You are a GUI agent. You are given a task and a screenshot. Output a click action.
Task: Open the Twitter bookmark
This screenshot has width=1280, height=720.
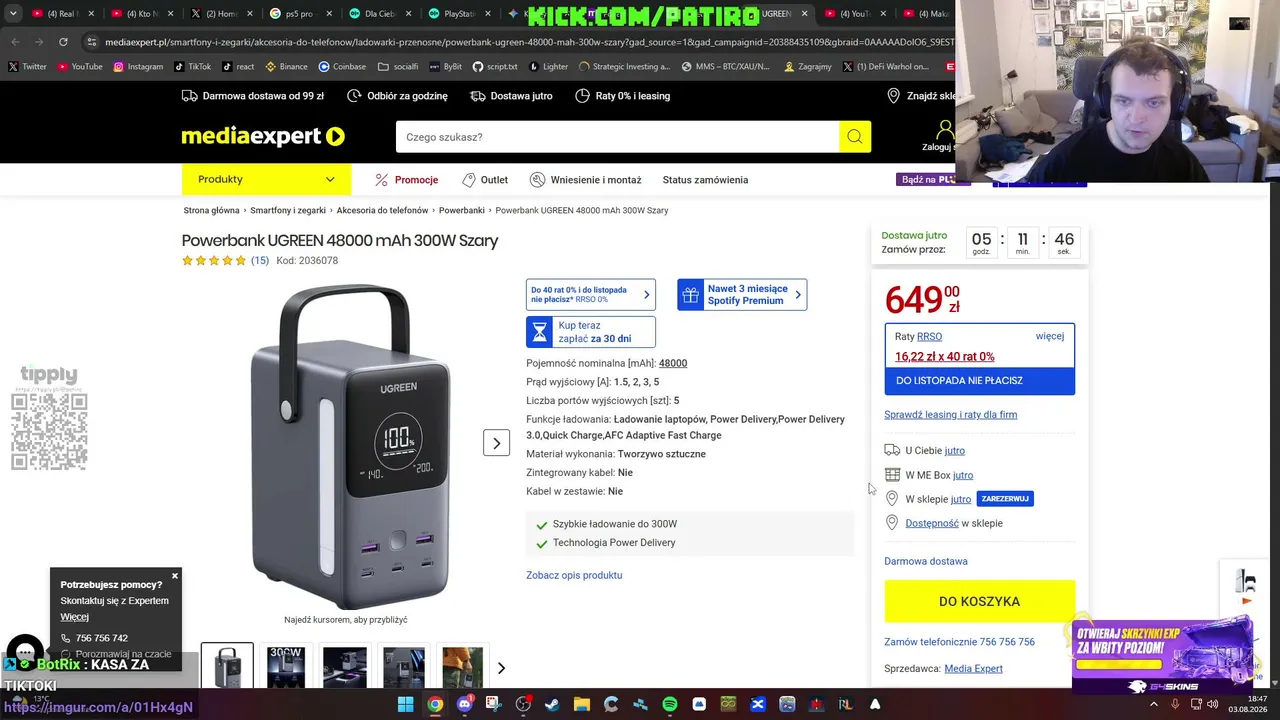point(27,67)
